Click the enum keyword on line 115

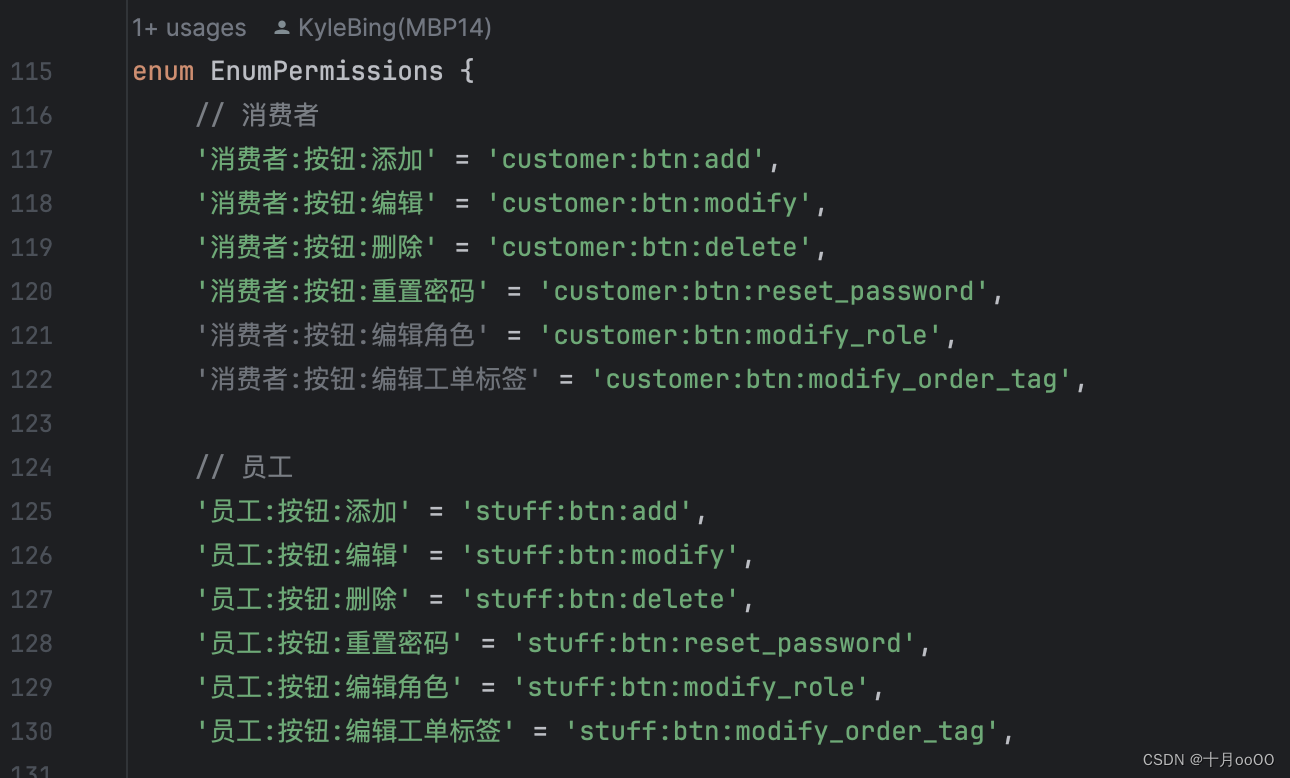click(x=163, y=72)
